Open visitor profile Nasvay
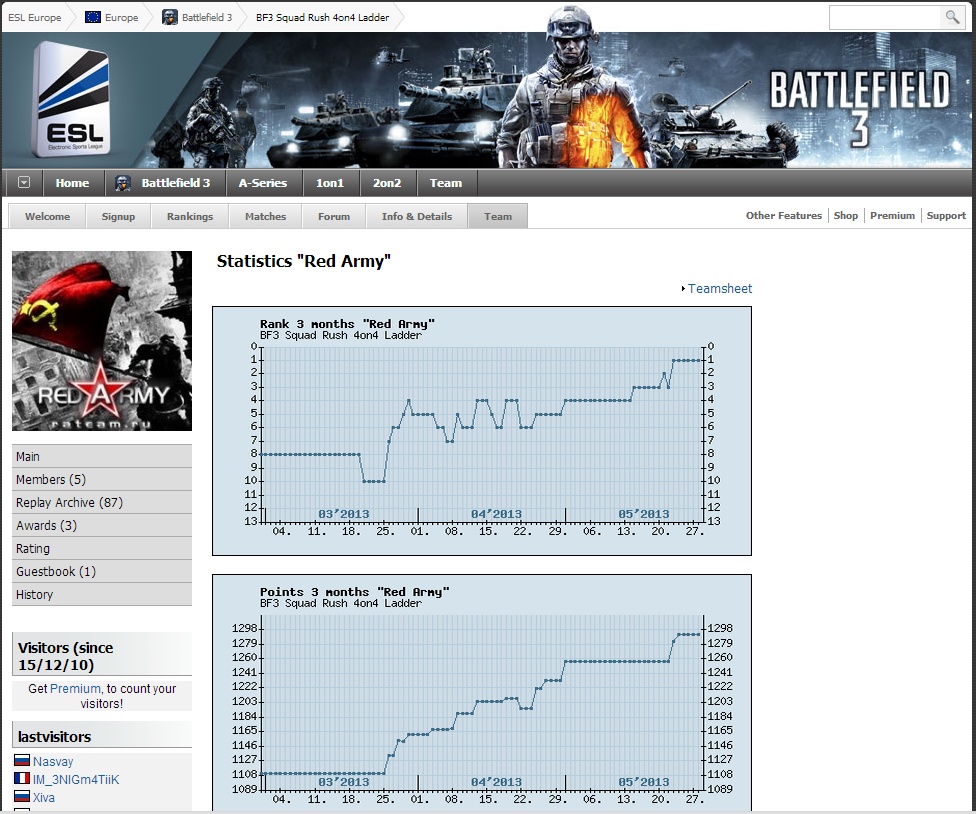 [x=53, y=761]
